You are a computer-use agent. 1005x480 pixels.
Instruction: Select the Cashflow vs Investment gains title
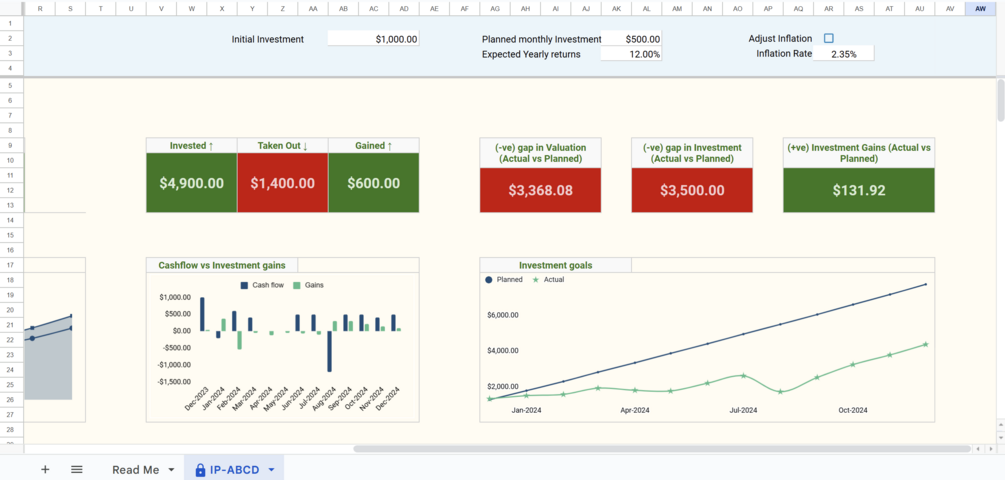pyautogui.click(x=222, y=265)
